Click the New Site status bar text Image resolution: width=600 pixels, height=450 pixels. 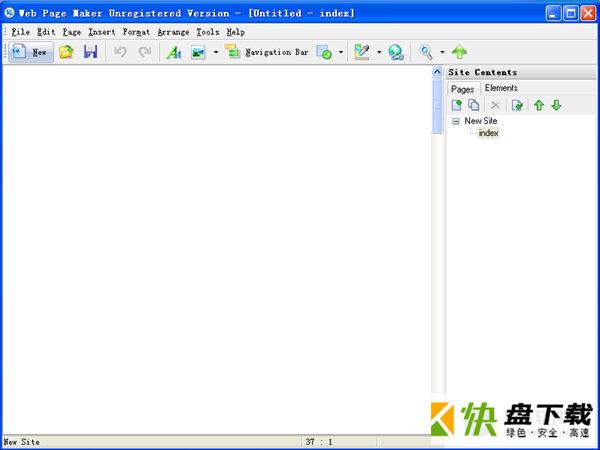pyautogui.click(x=22, y=442)
